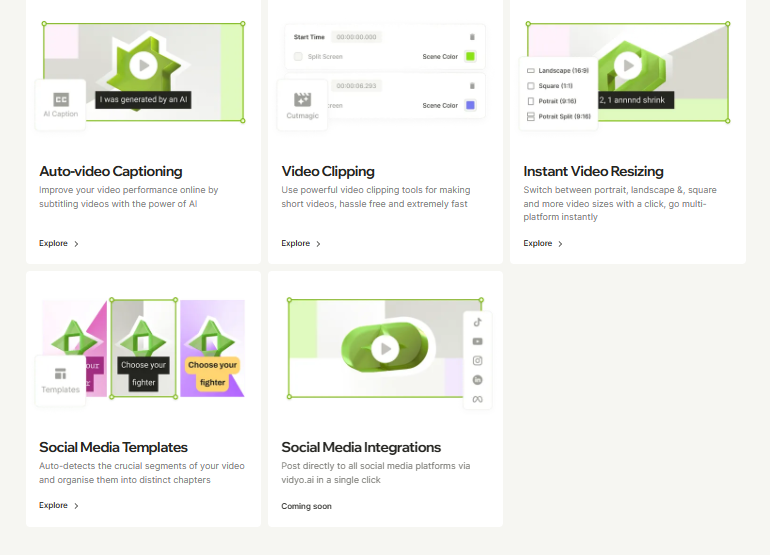
Task: Pick the green Scene Color swatch
Action: point(470,57)
